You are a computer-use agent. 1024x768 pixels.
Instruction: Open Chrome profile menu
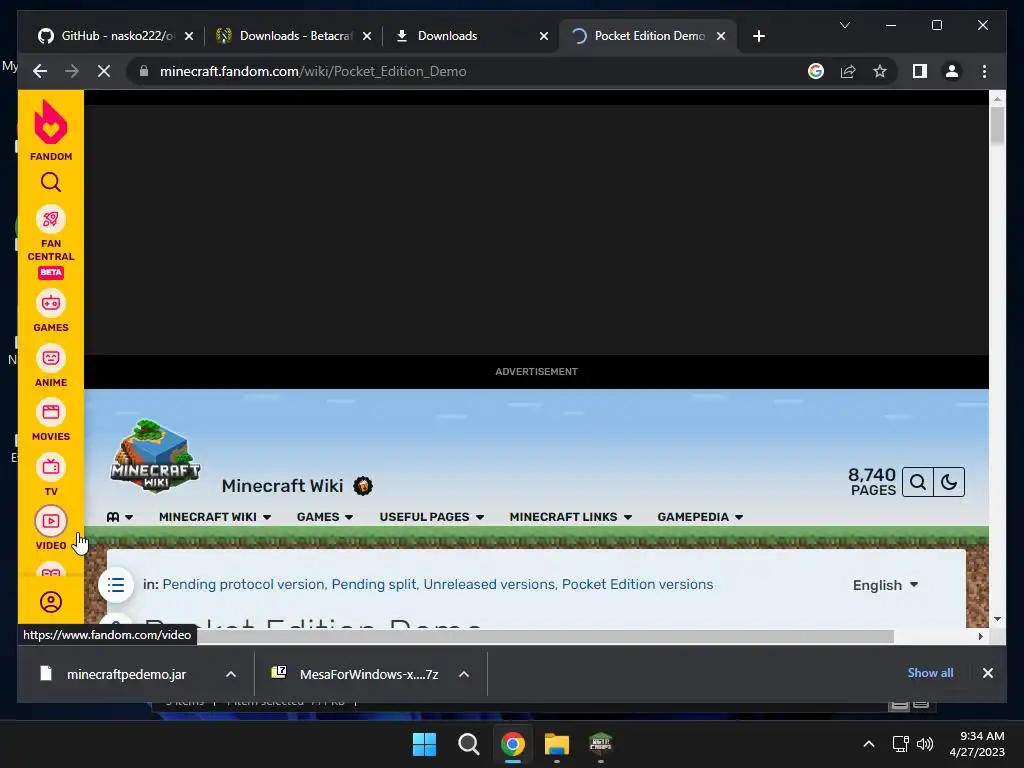952,71
